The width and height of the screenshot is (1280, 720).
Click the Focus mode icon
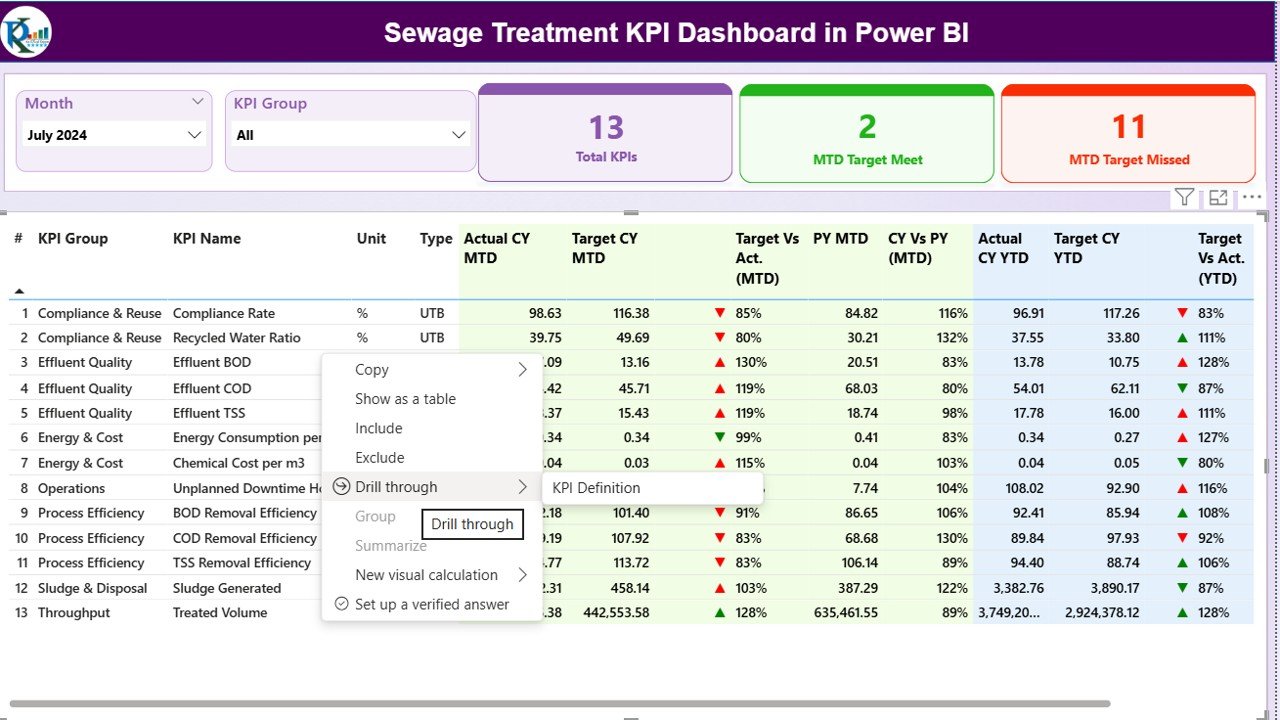pos(1218,198)
